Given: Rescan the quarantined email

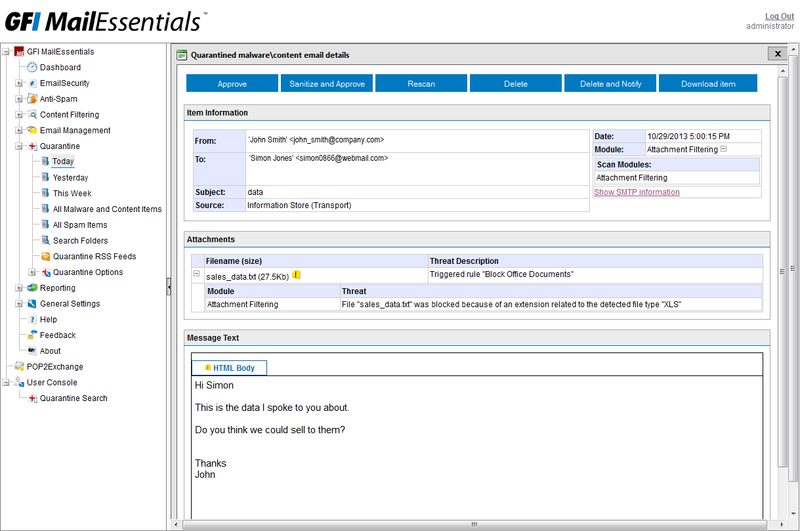Looking at the screenshot, I should point(421,84).
